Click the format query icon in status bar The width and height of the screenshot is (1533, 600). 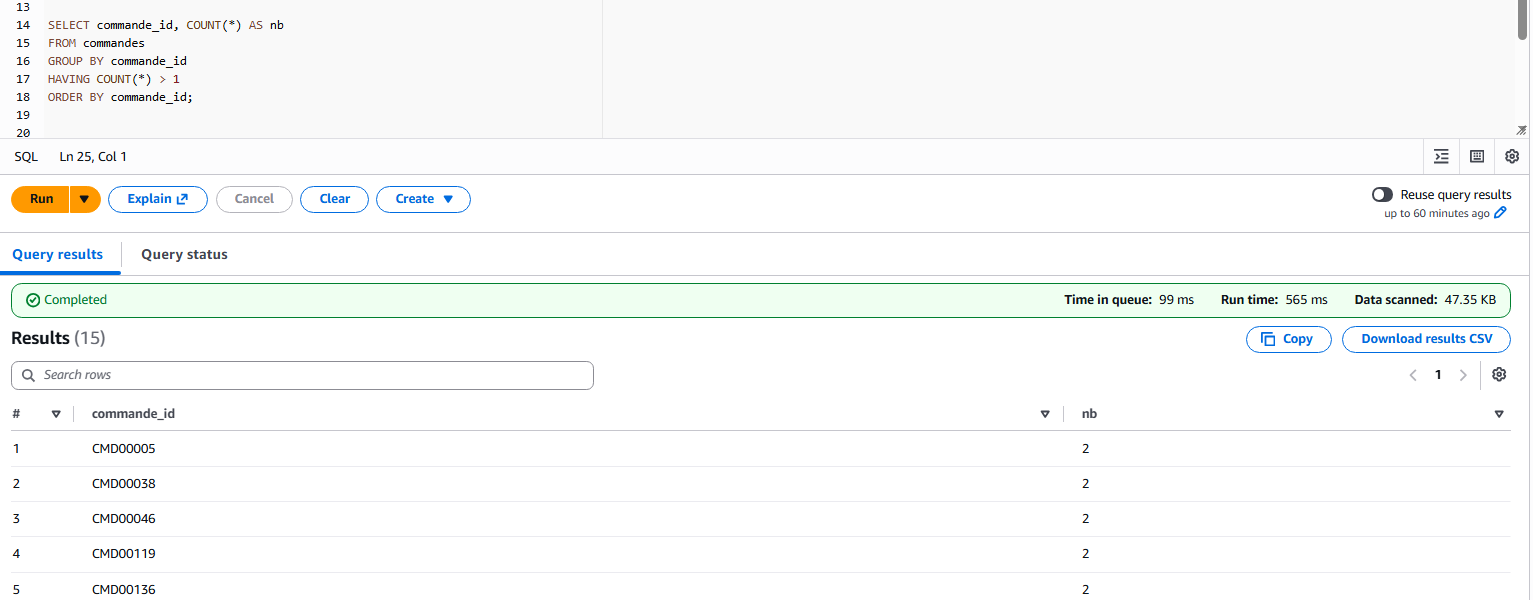(1441, 156)
